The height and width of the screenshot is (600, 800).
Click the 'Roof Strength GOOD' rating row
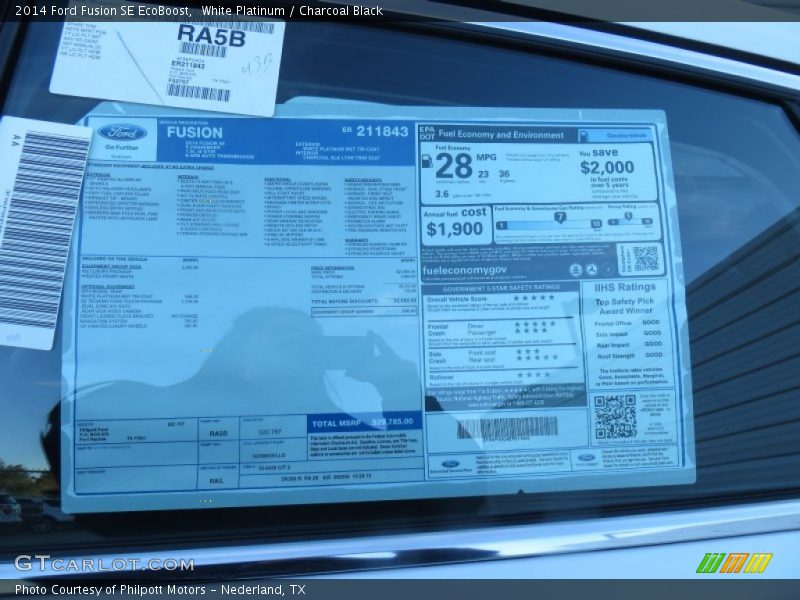click(x=630, y=356)
